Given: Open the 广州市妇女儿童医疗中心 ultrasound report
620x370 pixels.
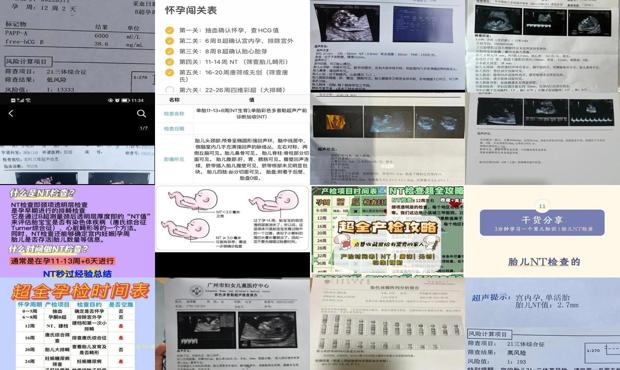Looking at the screenshot, I should point(232,324).
